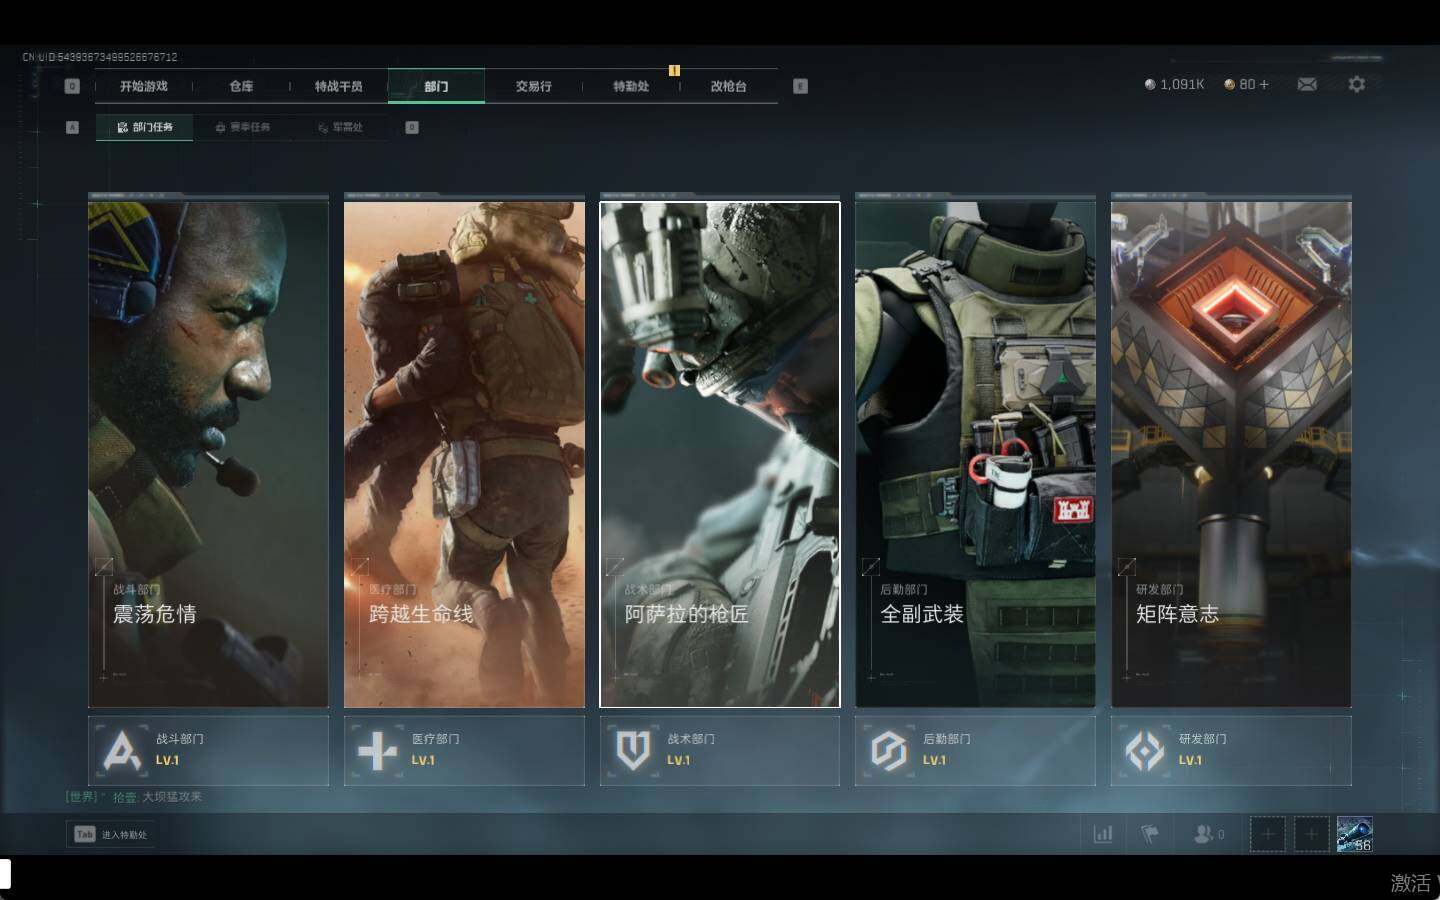Open the 交易行 tab

click(x=534, y=86)
